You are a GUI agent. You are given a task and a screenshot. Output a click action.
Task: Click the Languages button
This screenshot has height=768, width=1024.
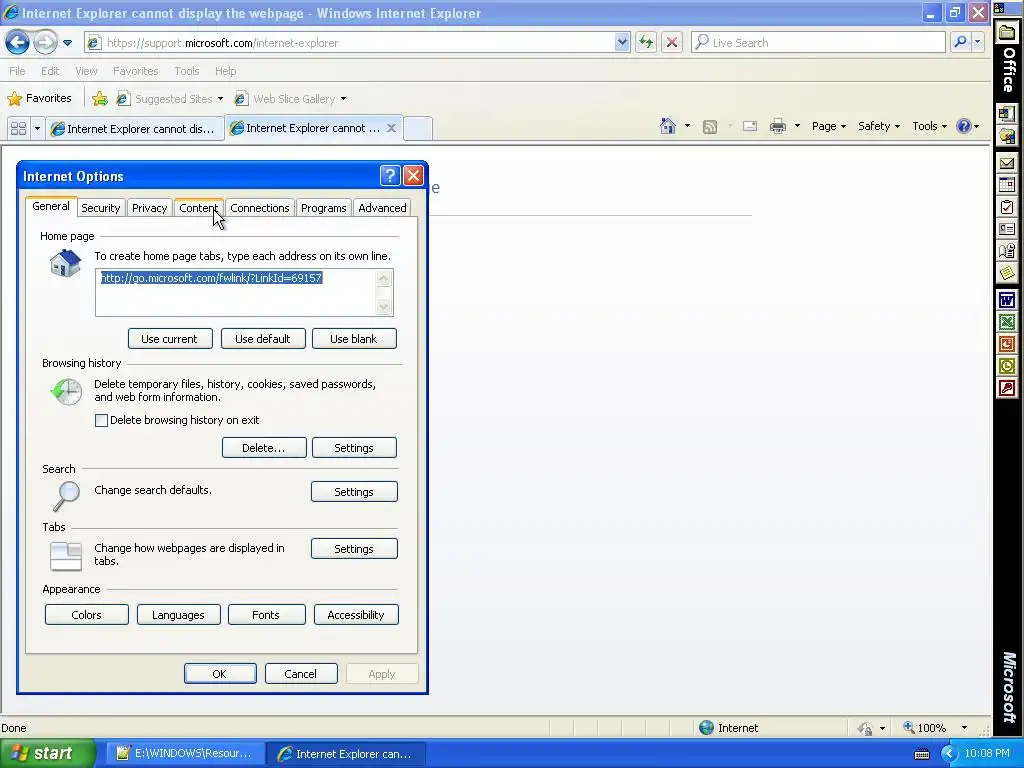click(x=178, y=615)
